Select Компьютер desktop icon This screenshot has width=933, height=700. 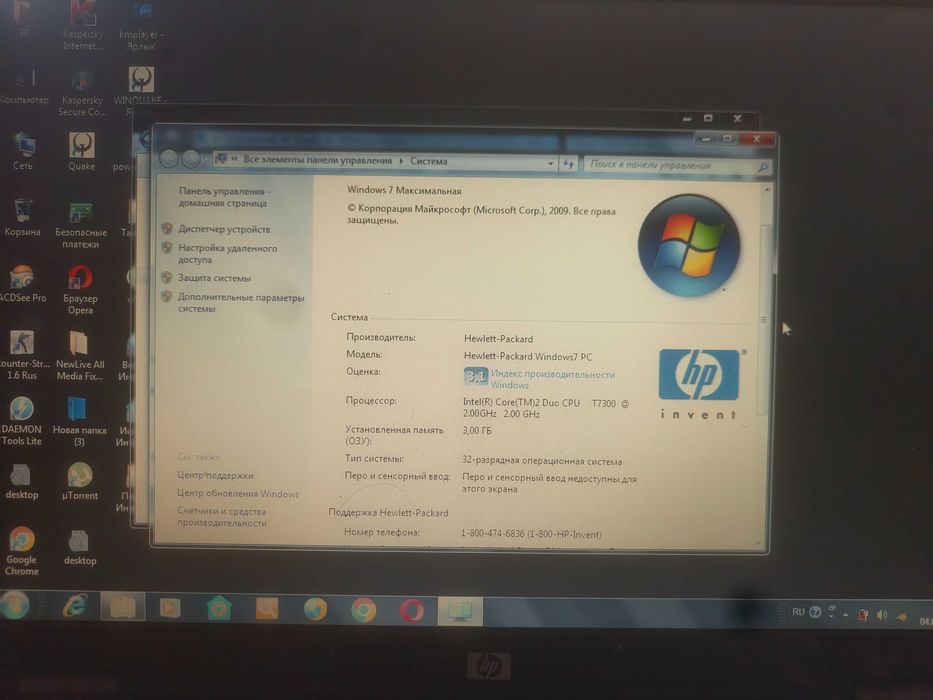click(24, 87)
